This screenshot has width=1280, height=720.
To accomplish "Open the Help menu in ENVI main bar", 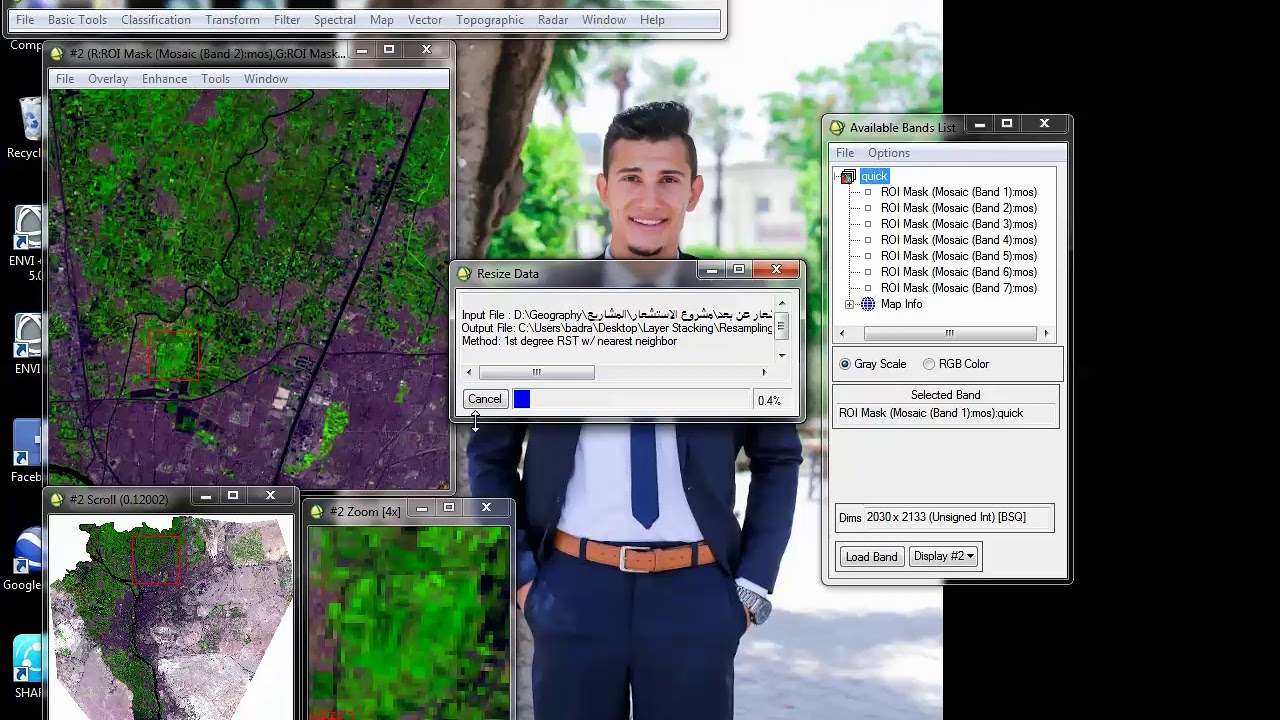I will [x=652, y=20].
